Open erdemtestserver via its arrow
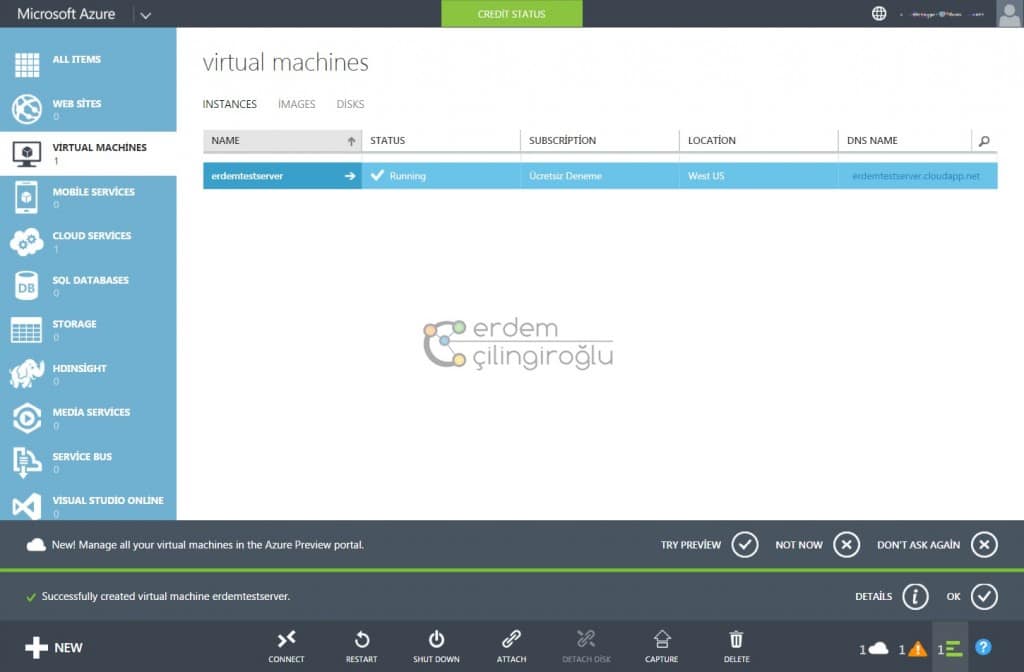Viewport: 1024px width, 672px height. (350, 176)
